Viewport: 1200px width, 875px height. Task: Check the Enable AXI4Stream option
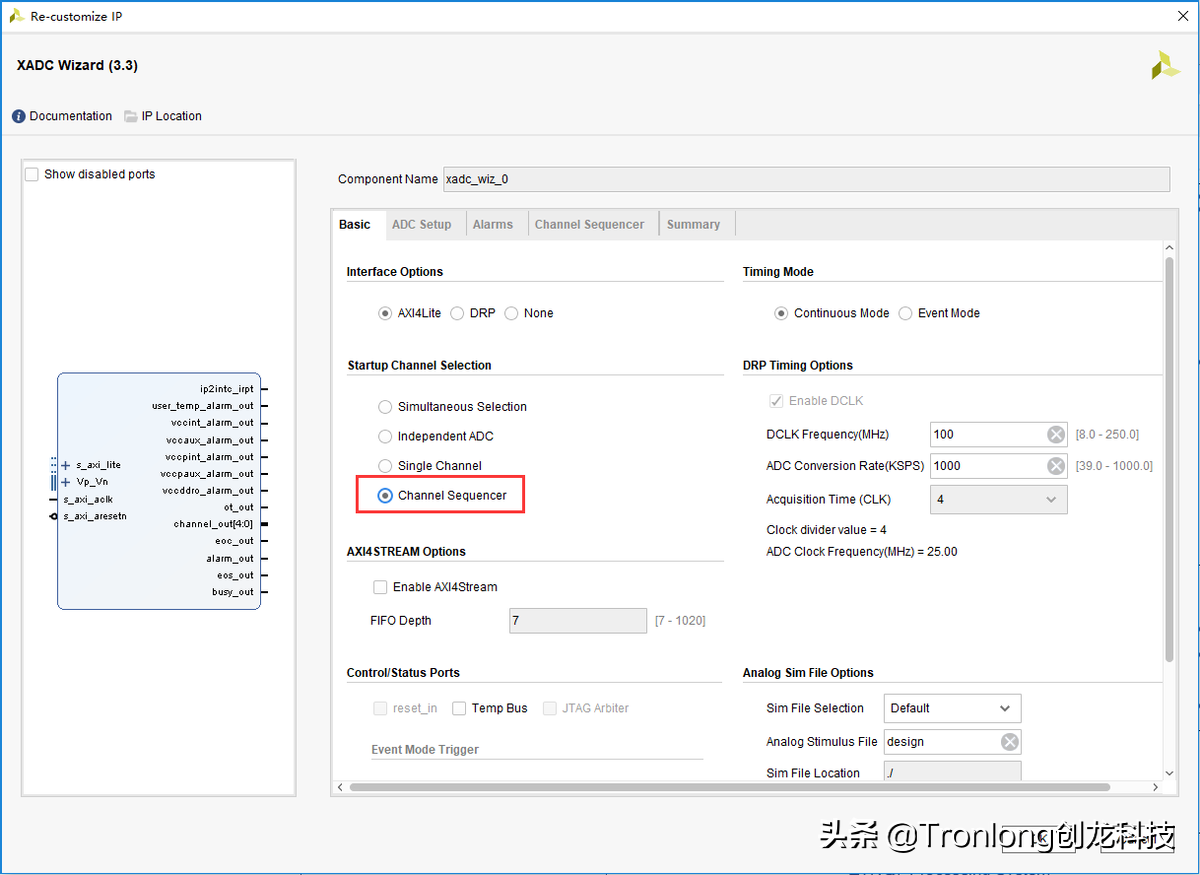pos(380,587)
